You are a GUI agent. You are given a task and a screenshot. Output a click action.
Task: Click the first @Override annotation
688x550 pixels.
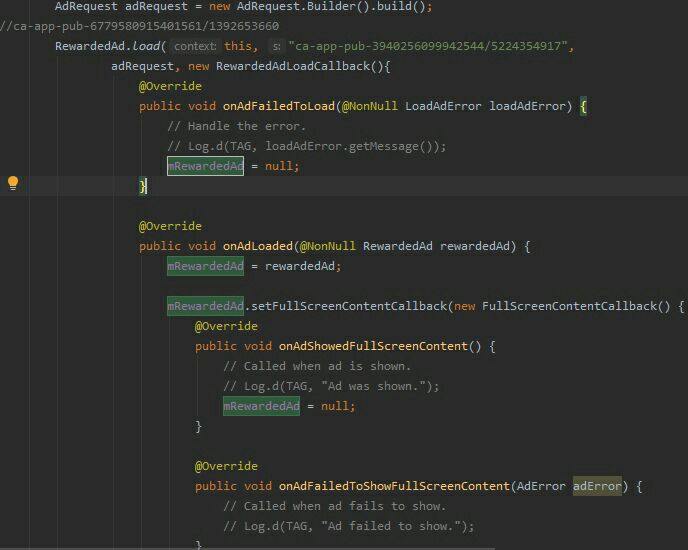tap(170, 86)
